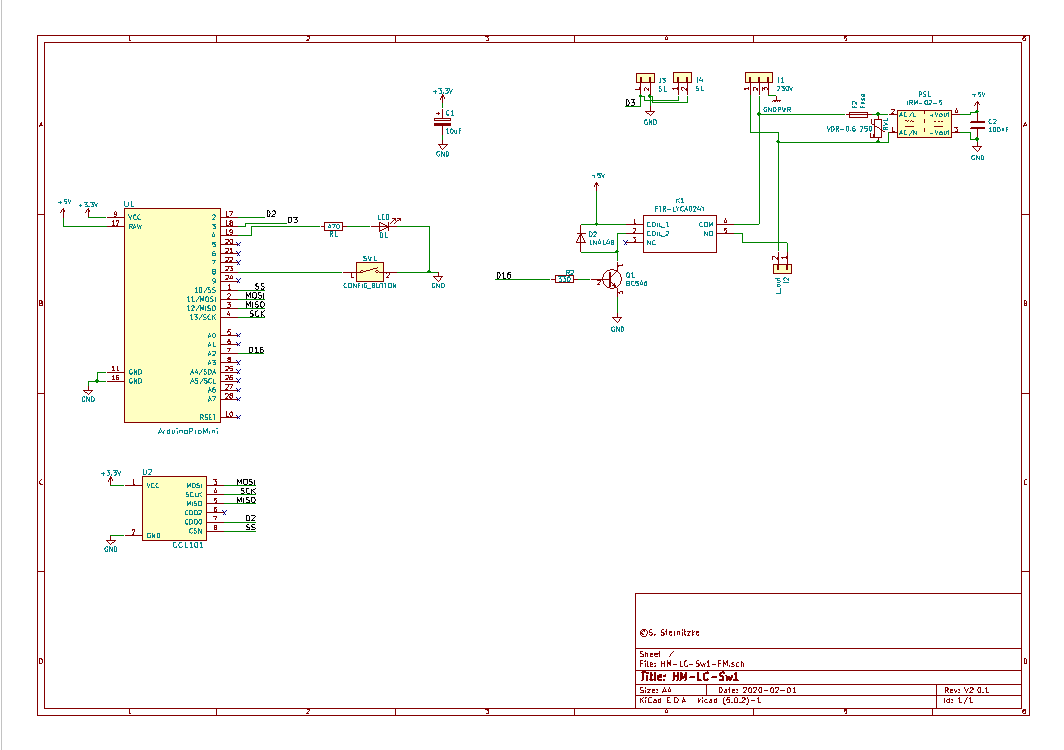Click the GNDPWR earth symbol near J1
This screenshot has width=1064, height=750.
pyautogui.click(x=776, y=102)
